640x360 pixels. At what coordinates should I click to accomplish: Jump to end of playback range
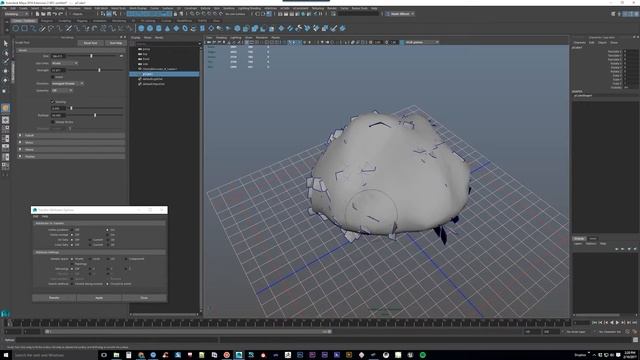(634, 322)
